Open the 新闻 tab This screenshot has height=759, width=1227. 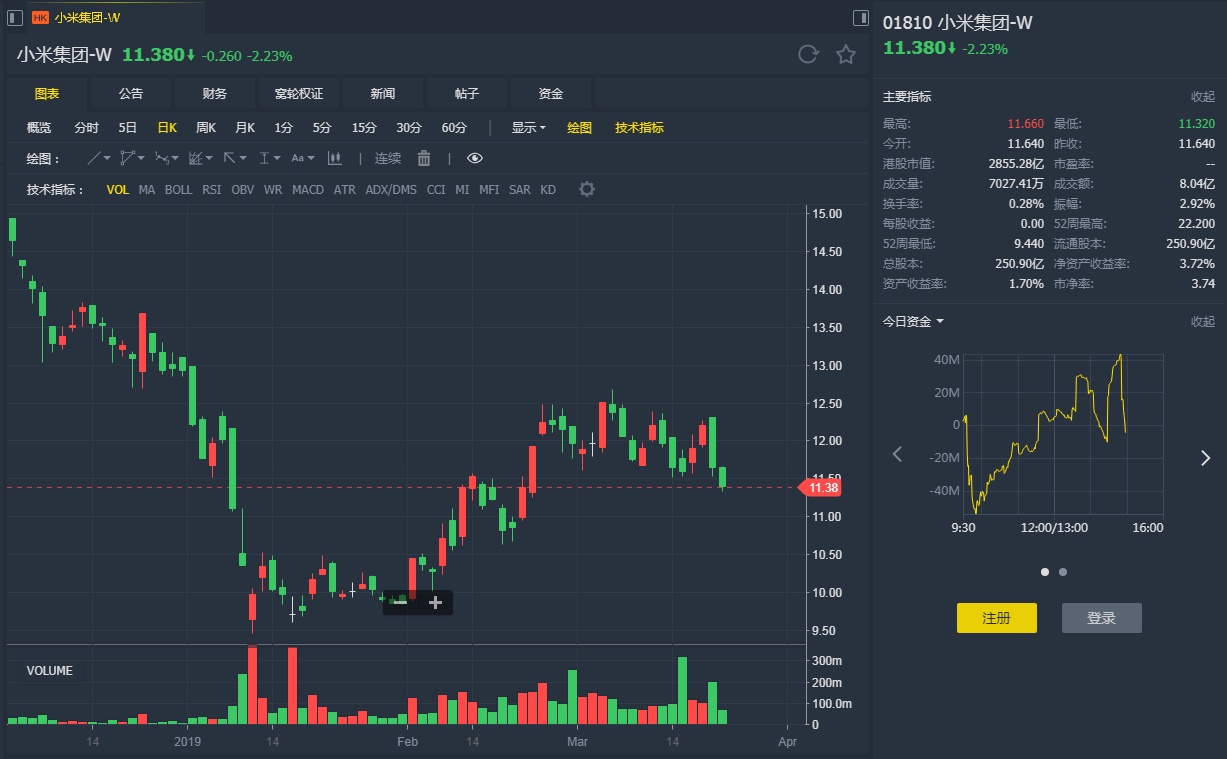point(382,93)
